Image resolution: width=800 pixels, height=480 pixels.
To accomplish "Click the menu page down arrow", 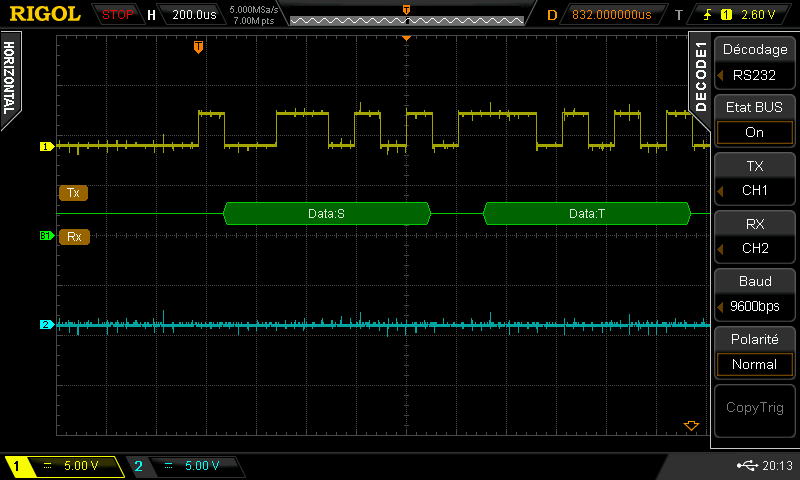I will [x=691, y=426].
